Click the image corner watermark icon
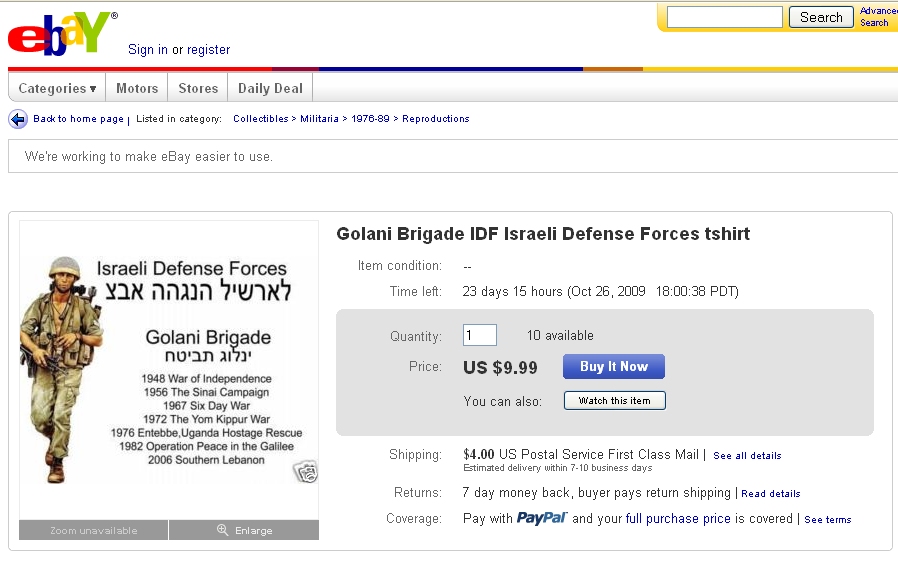 (305, 472)
